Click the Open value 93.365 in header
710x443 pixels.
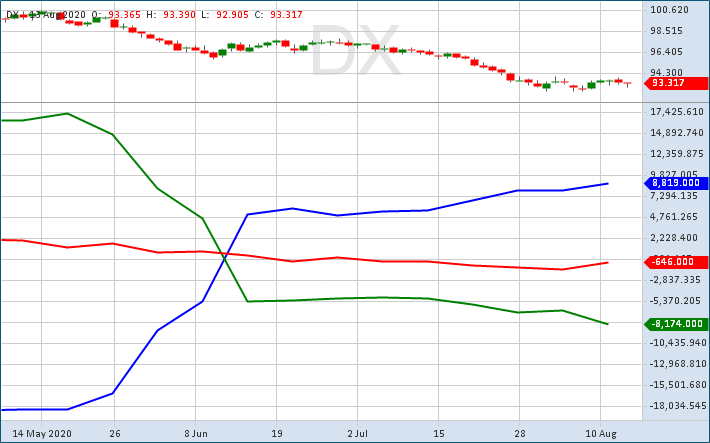tap(125, 15)
